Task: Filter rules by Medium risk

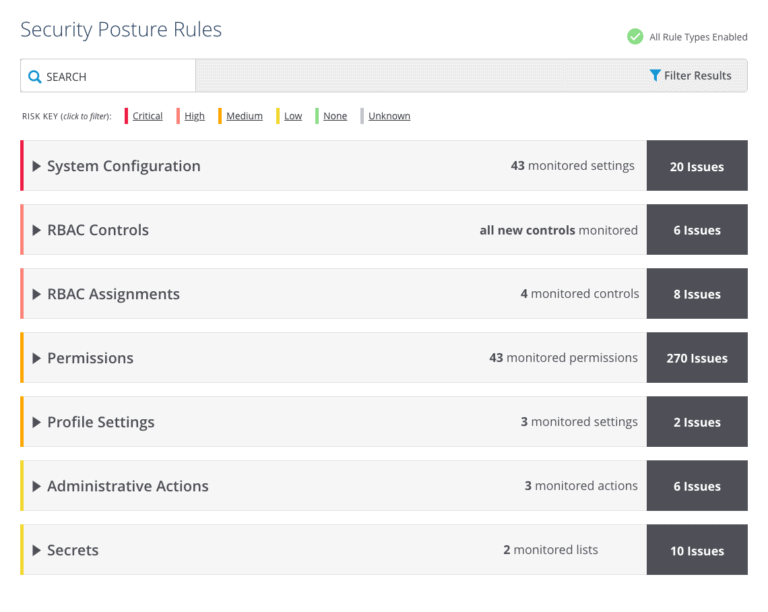Action: pyautogui.click(x=244, y=116)
